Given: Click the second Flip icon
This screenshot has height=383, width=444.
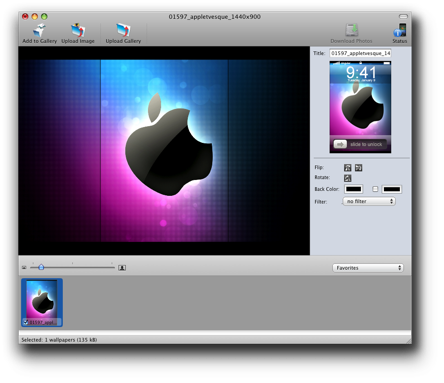Looking at the screenshot, I should point(358,168).
